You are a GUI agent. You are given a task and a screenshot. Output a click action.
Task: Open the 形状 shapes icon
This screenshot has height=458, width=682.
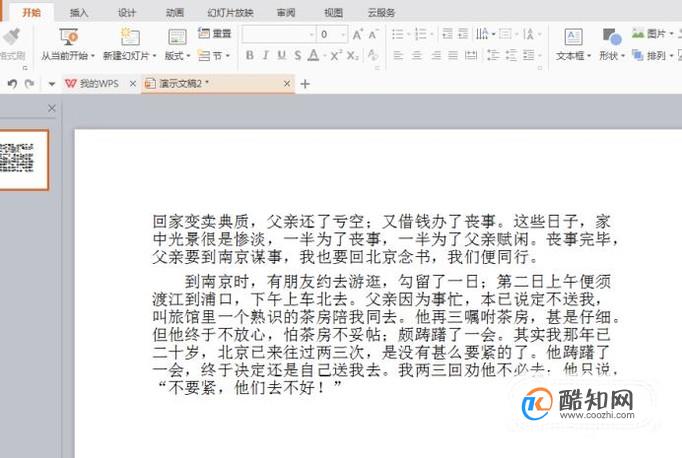coord(612,37)
